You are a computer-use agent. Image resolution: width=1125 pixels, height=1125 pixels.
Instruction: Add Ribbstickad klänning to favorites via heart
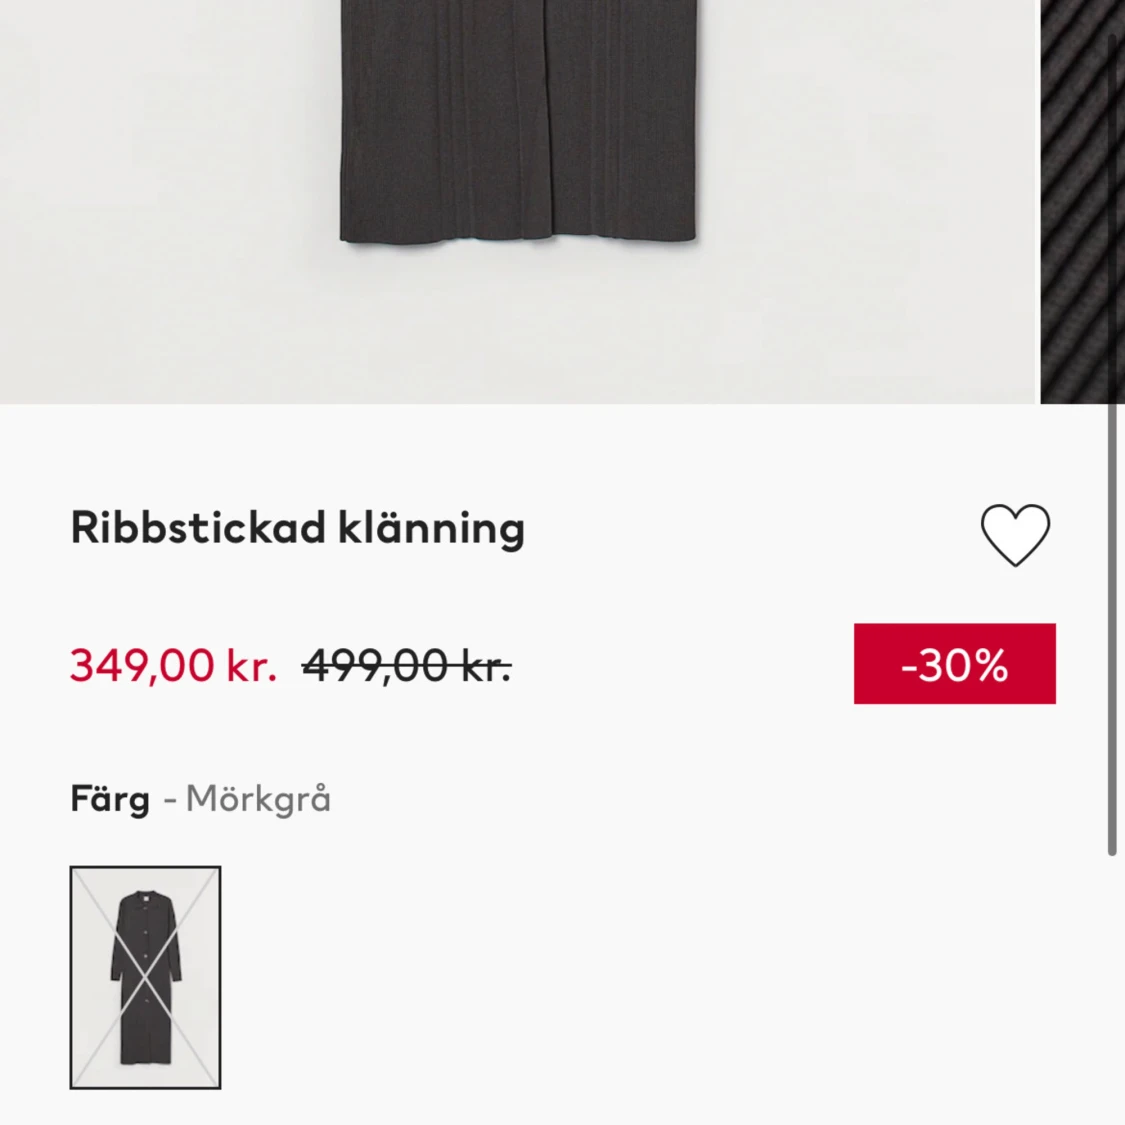1015,535
